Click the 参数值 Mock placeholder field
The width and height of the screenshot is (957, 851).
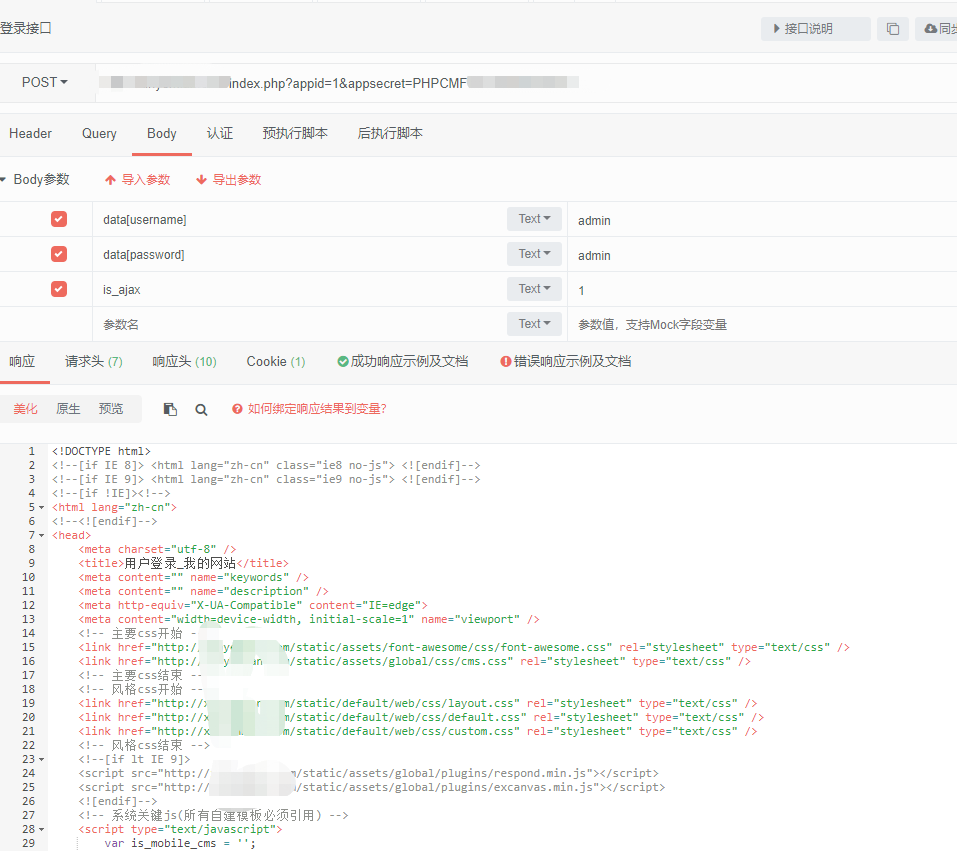pyautogui.click(x=762, y=325)
